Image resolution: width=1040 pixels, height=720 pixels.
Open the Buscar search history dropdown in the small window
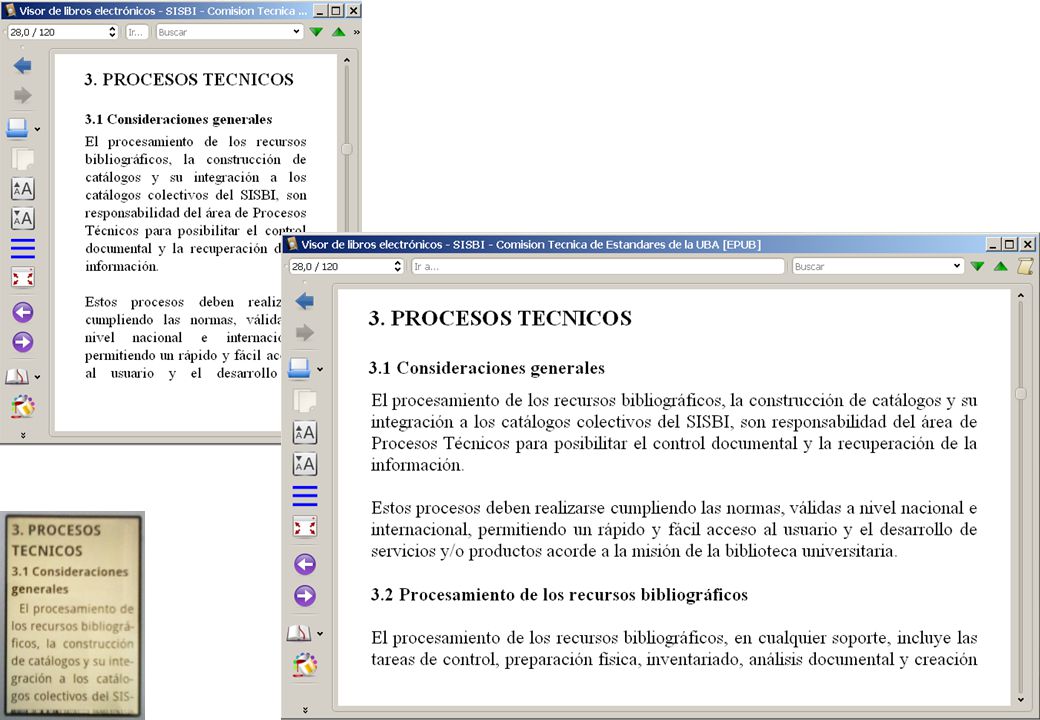296,32
